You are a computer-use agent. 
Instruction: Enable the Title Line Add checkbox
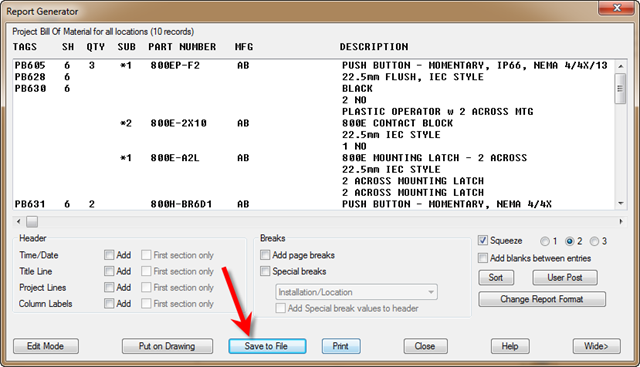[109, 271]
